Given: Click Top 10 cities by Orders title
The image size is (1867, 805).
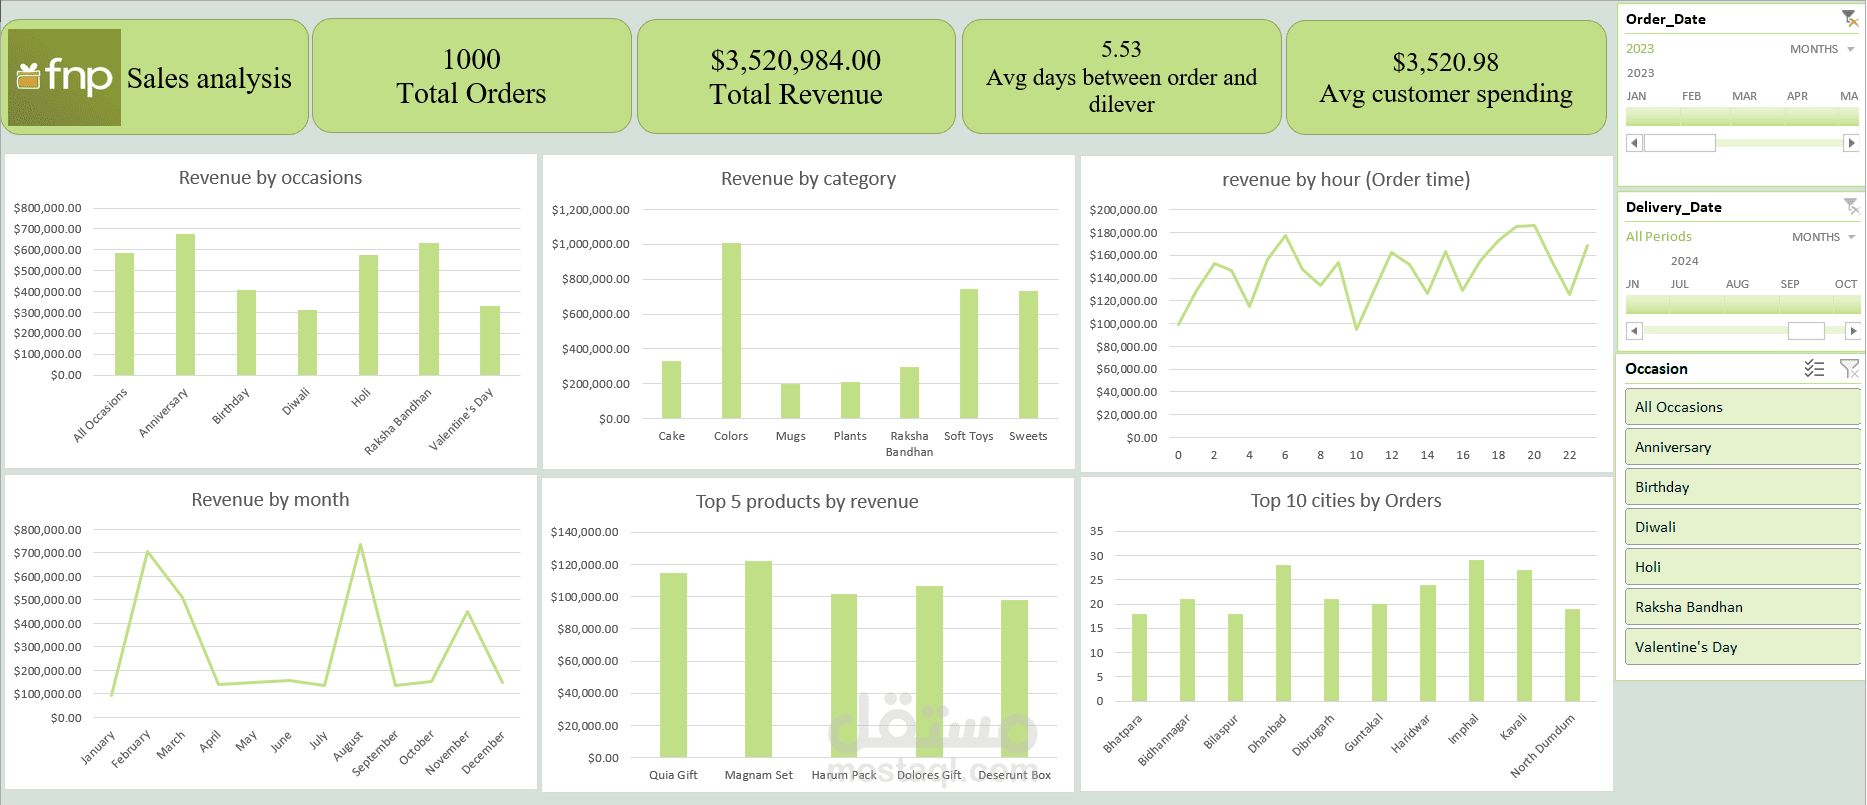Looking at the screenshot, I should [1346, 501].
